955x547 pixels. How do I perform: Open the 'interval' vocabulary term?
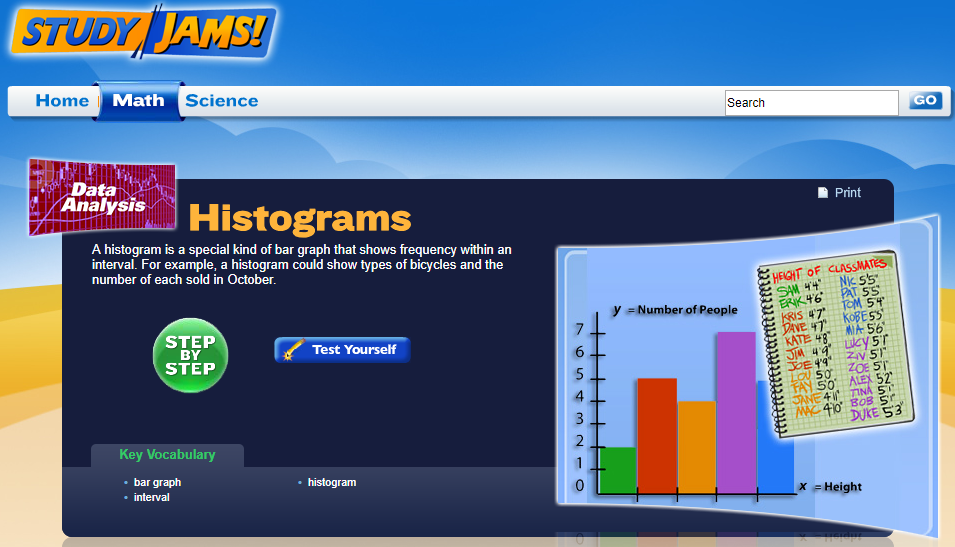[x=152, y=498]
